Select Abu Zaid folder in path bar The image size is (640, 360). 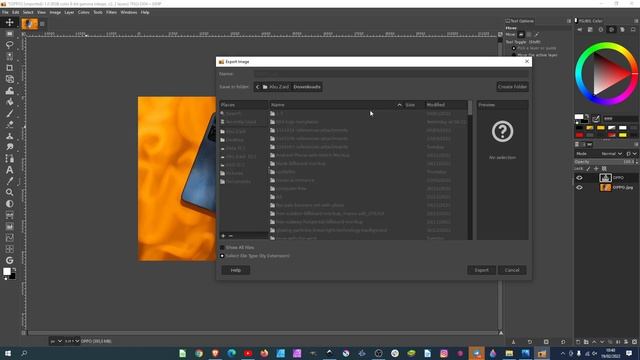(276, 87)
